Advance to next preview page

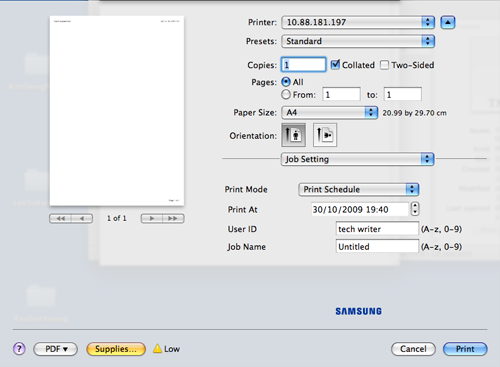tap(152, 219)
